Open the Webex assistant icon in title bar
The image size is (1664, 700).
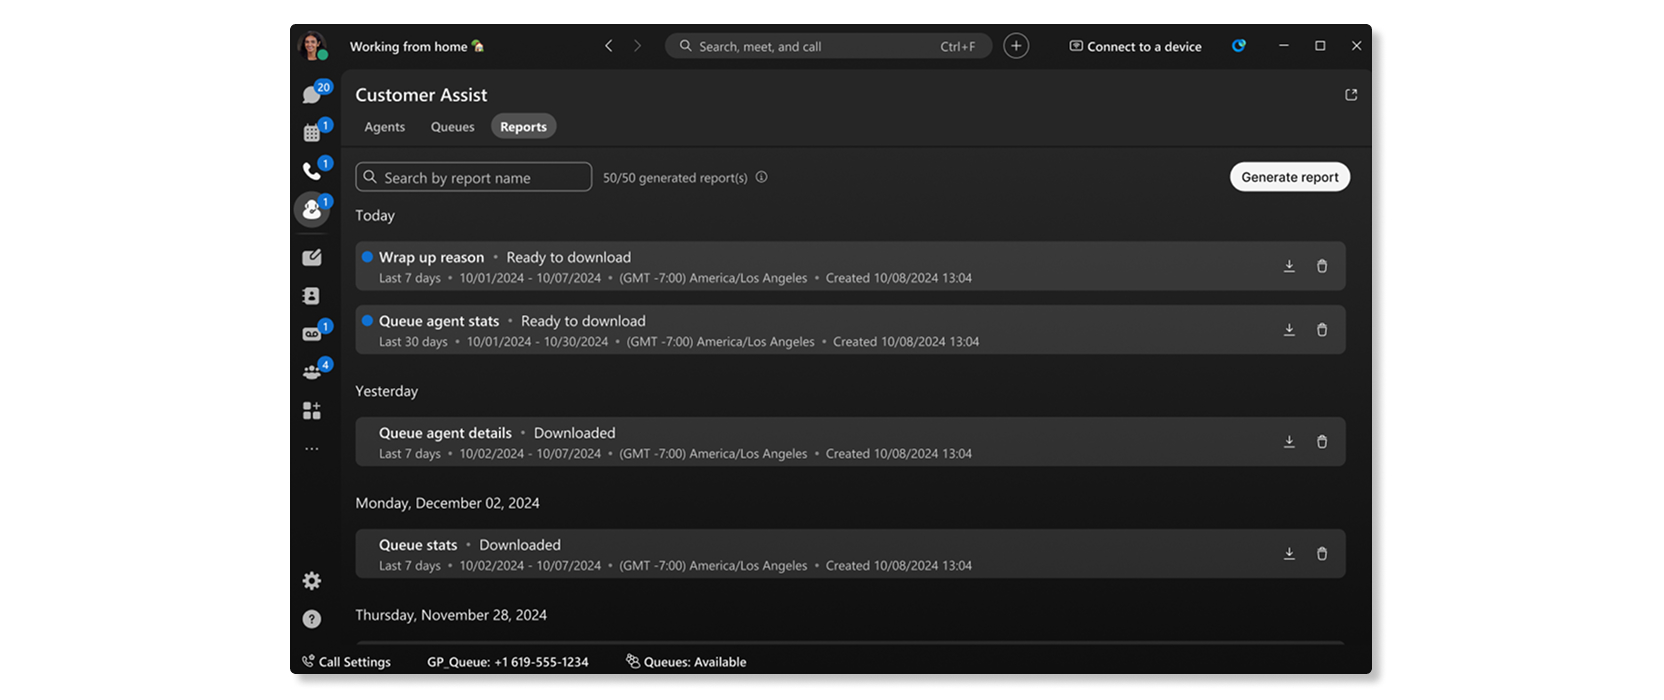[1238, 46]
